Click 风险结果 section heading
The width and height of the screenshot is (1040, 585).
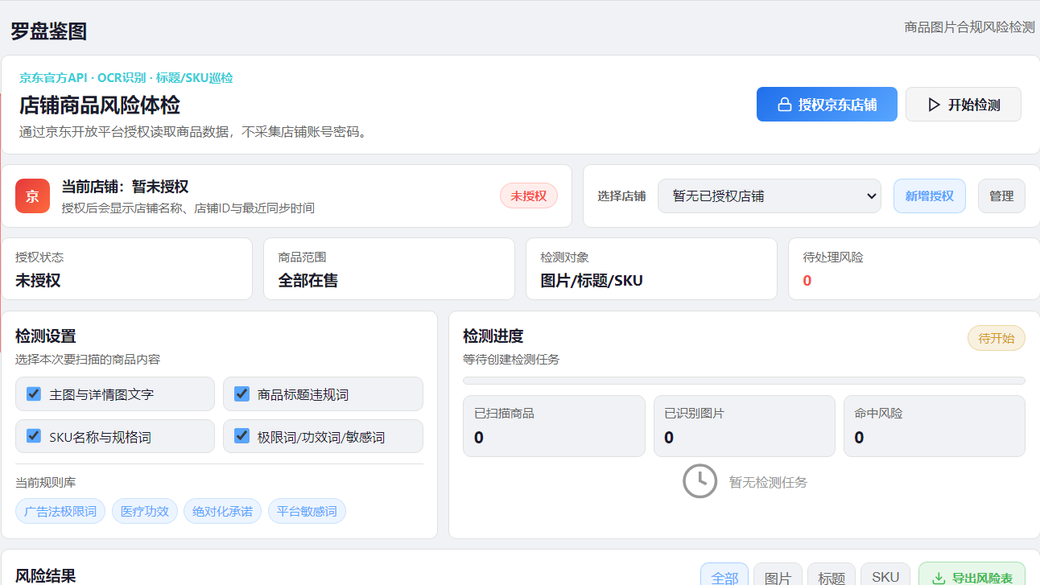[x=46, y=576]
